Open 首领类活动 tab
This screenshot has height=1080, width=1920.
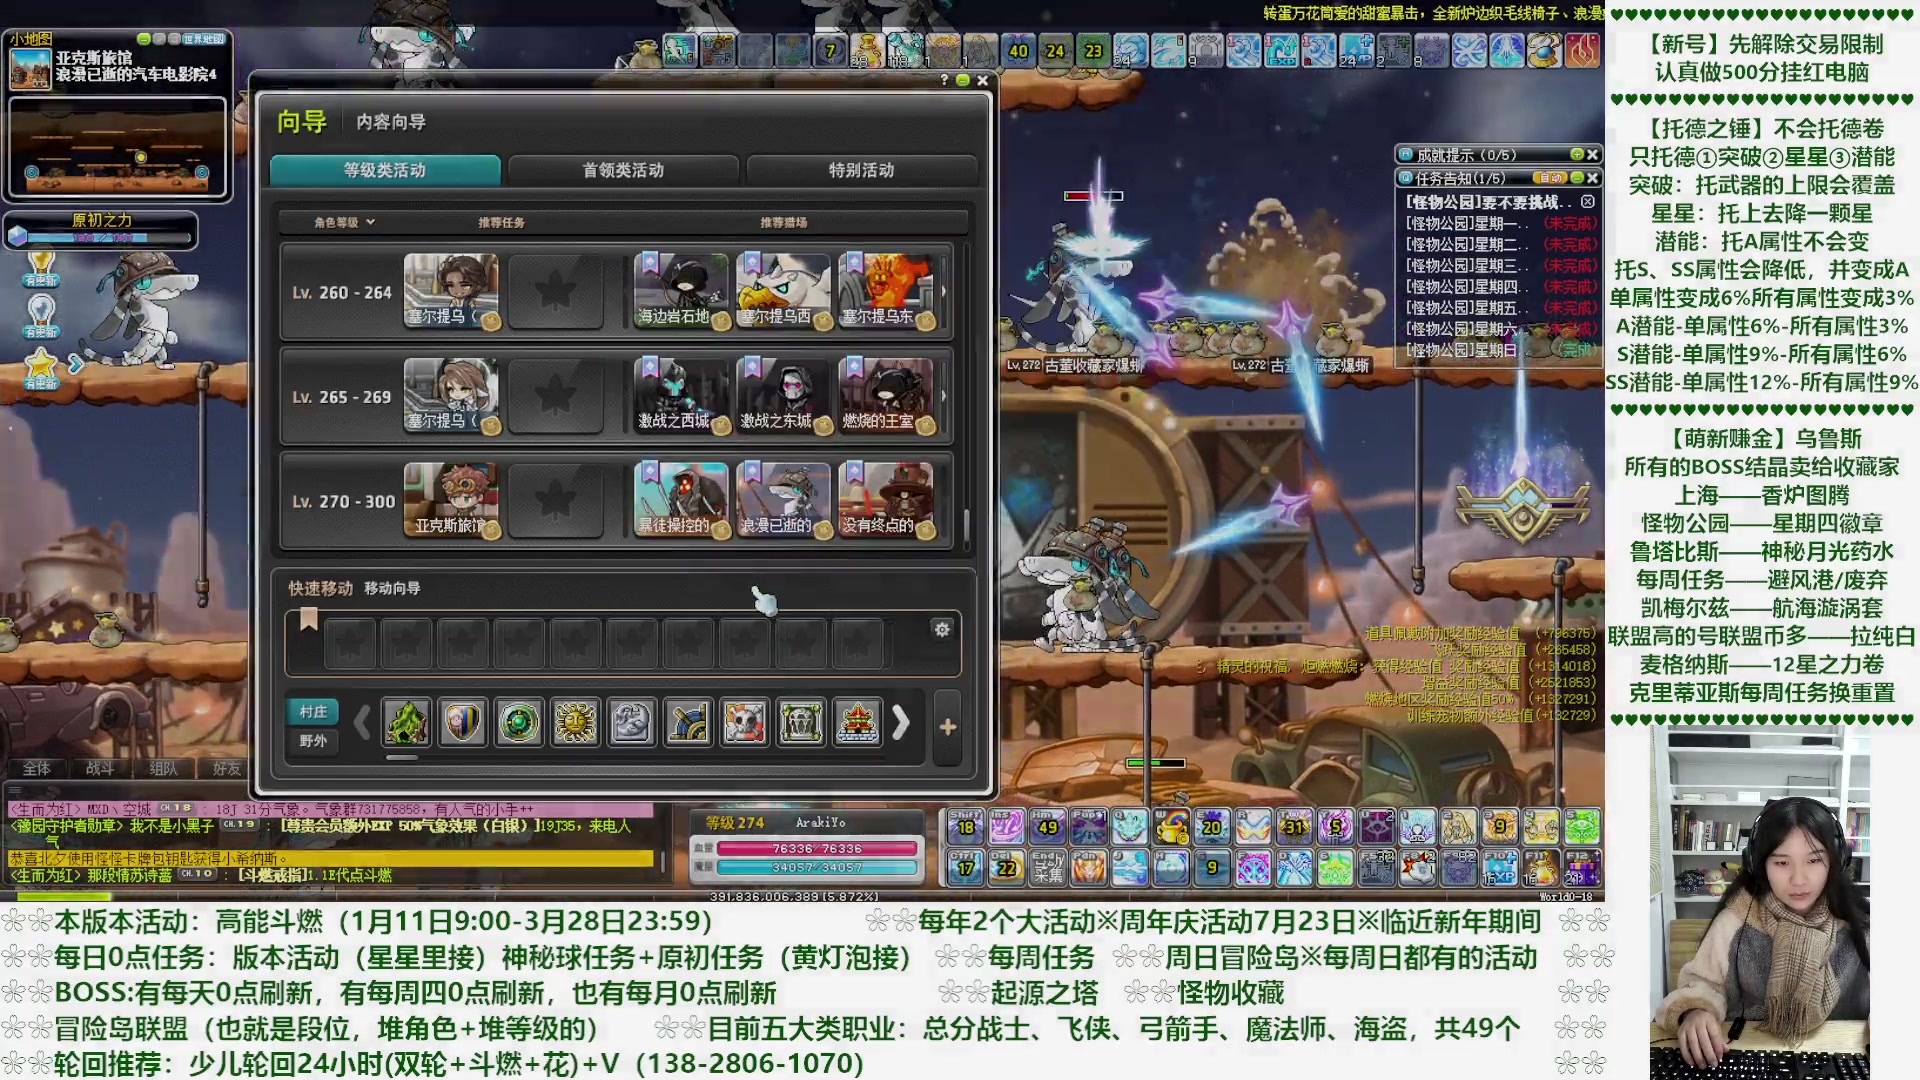(623, 170)
